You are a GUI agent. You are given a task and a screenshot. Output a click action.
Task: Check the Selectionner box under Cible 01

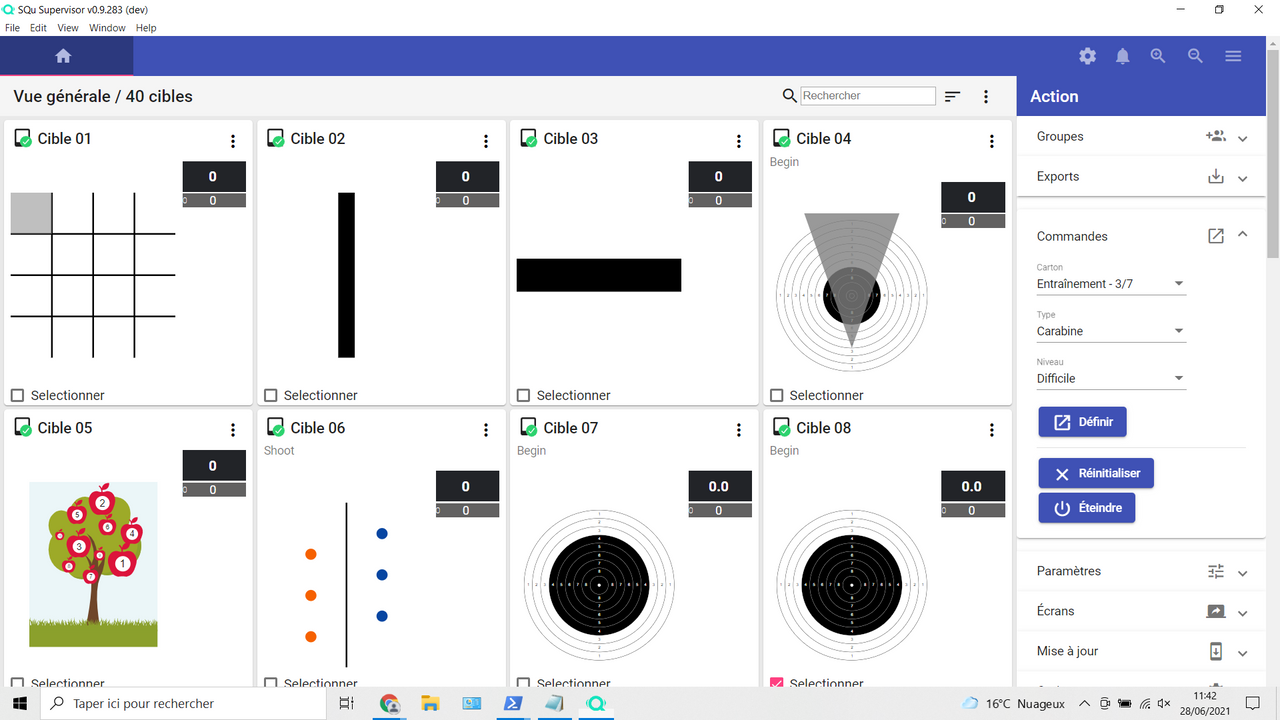pyautogui.click(x=17, y=395)
